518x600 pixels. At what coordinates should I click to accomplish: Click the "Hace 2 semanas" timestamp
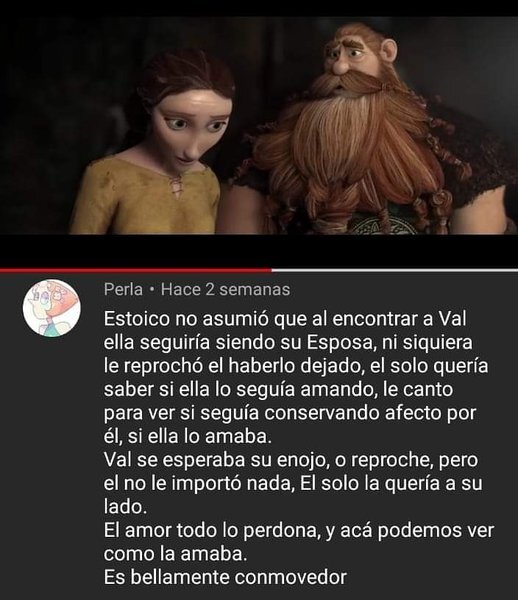point(225,289)
